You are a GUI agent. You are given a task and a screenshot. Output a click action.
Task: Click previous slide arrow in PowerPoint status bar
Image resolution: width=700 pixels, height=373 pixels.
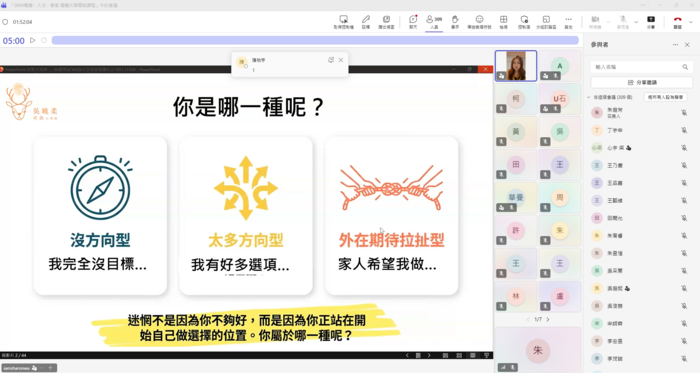coord(407,356)
